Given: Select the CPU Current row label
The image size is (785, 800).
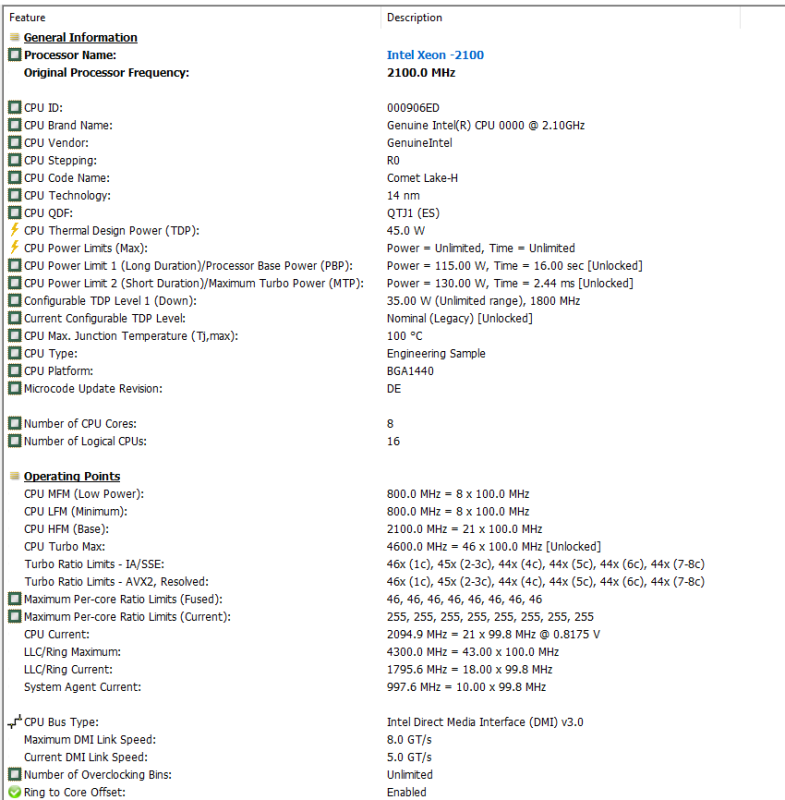Looking at the screenshot, I should [x=57, y=634].
